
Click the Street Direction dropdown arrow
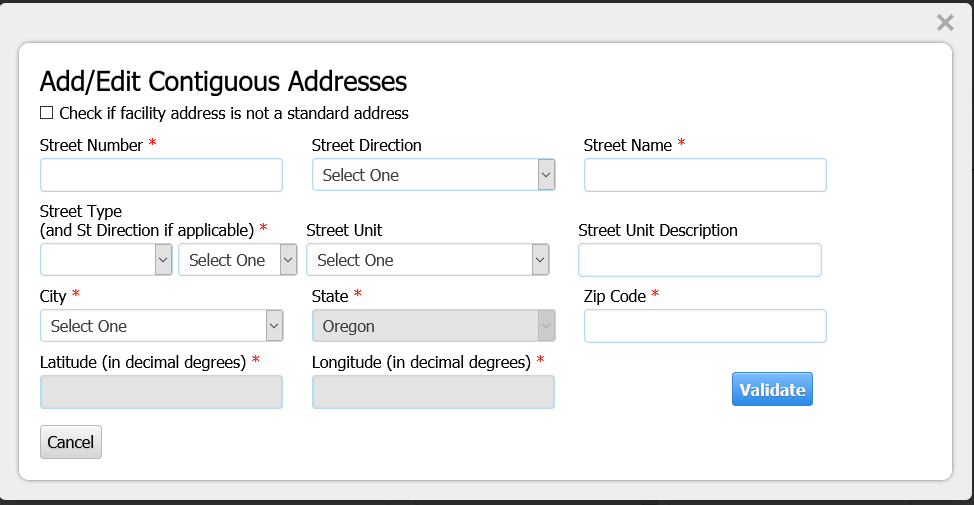546,175
